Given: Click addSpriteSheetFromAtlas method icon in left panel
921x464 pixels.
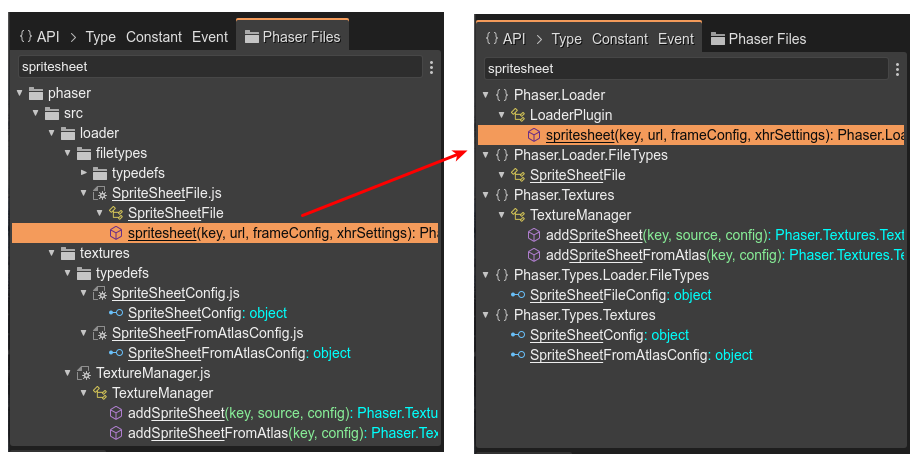Looking at the screenshot, I should coord(116,433).
